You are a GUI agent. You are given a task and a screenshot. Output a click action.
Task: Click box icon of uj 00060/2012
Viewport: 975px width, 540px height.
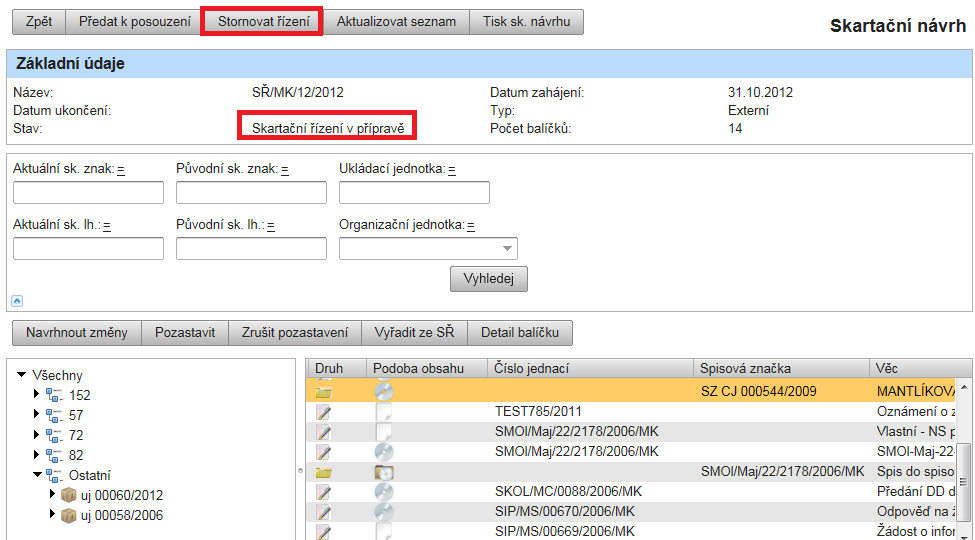pos(68,495)
